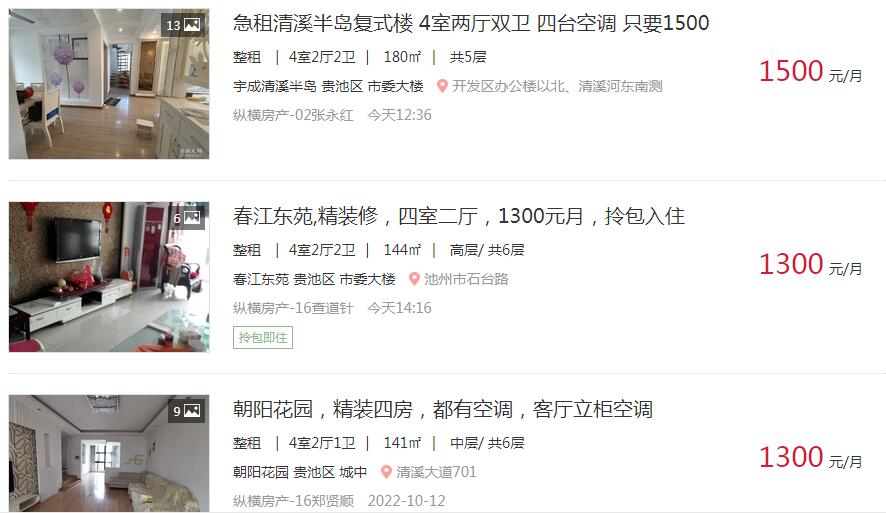Click the 拎包即住 tag
This screenshot has height=513, width=886.
[263, 338]
